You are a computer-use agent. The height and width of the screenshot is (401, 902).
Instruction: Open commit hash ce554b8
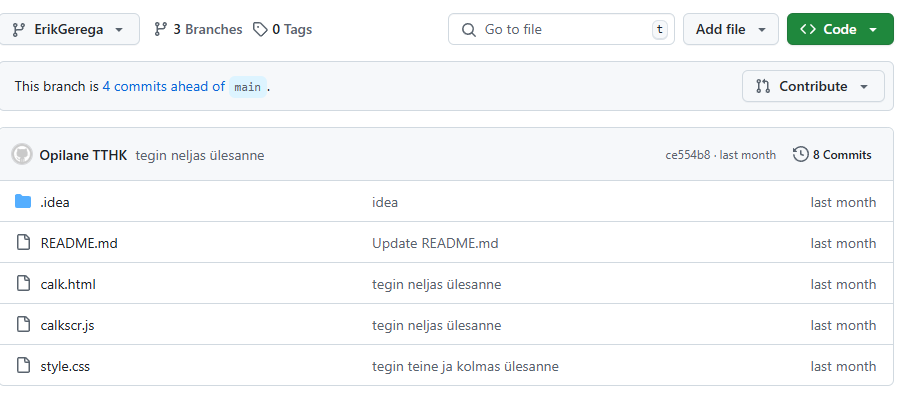pyautogui.click(x=687, y=155)
